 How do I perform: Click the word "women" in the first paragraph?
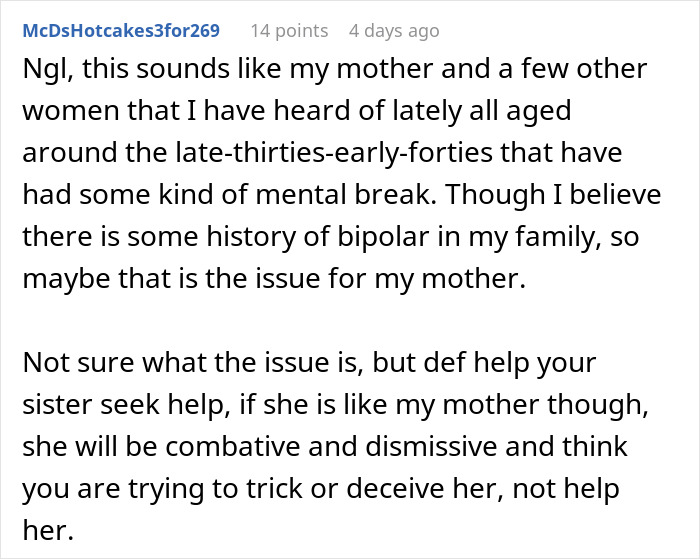pos(63,113)
